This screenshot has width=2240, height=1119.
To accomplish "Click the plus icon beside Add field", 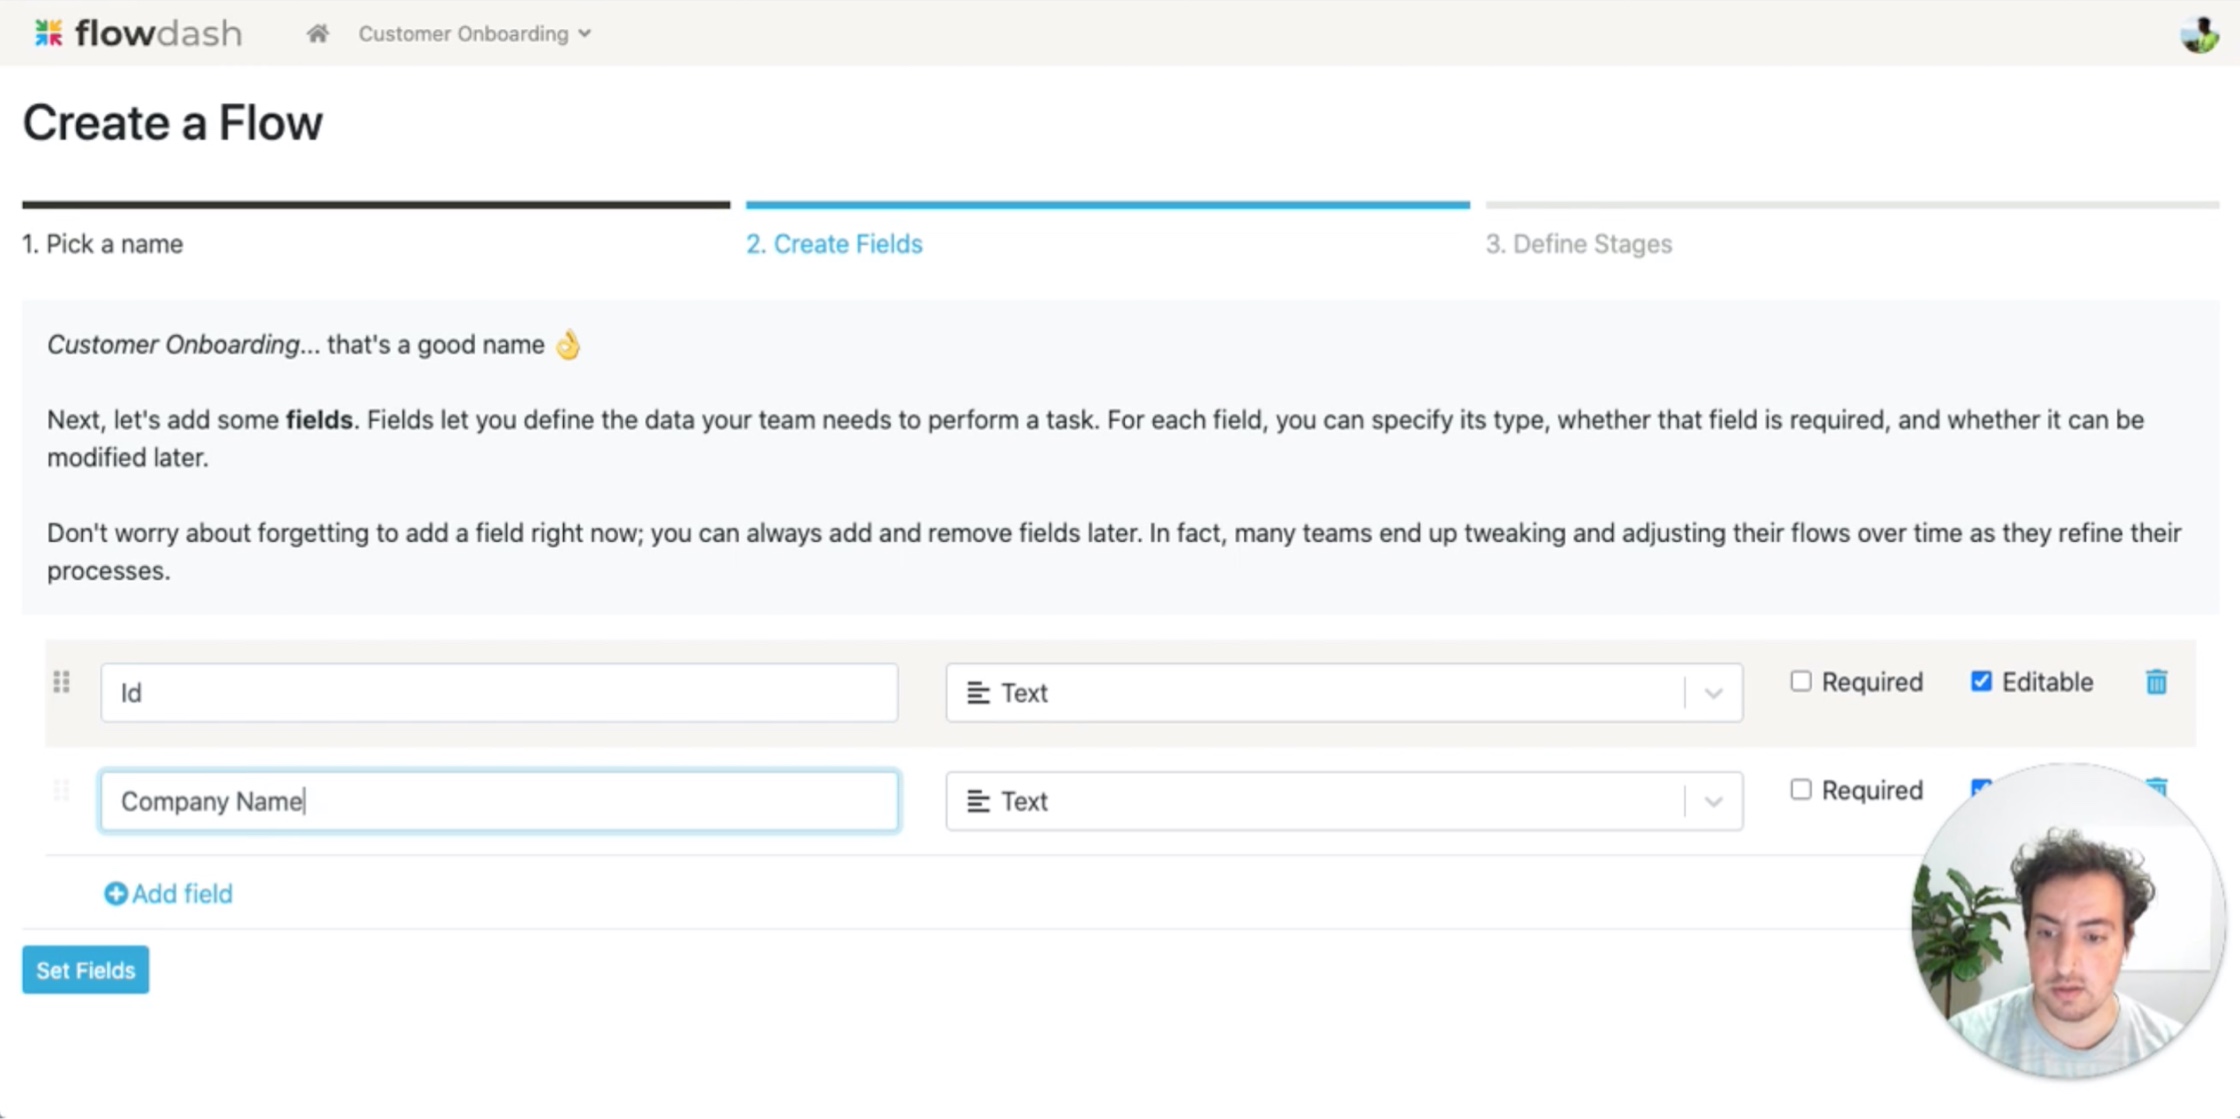I will (116, 894).
